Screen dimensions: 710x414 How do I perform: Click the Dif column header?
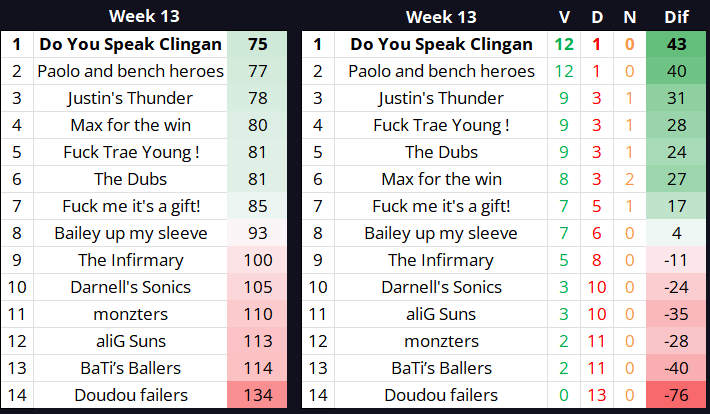pos(676,17)
